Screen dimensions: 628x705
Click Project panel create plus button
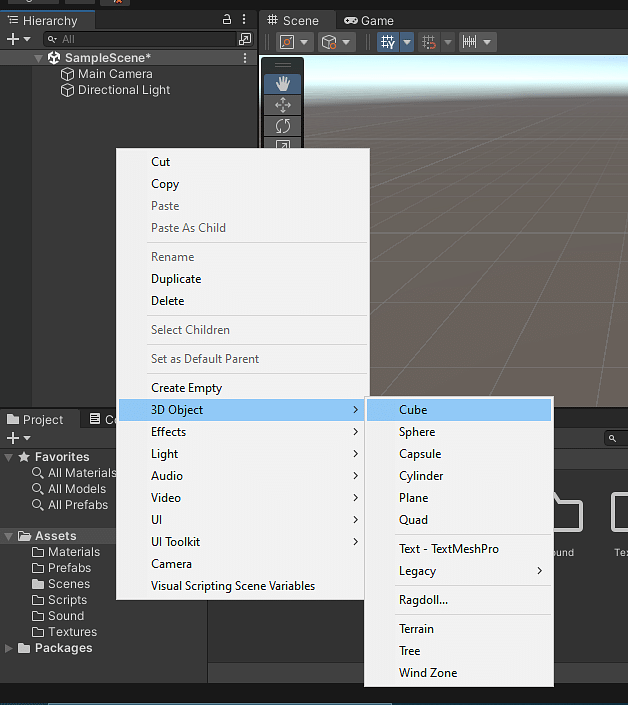click(x=13, y=437)
